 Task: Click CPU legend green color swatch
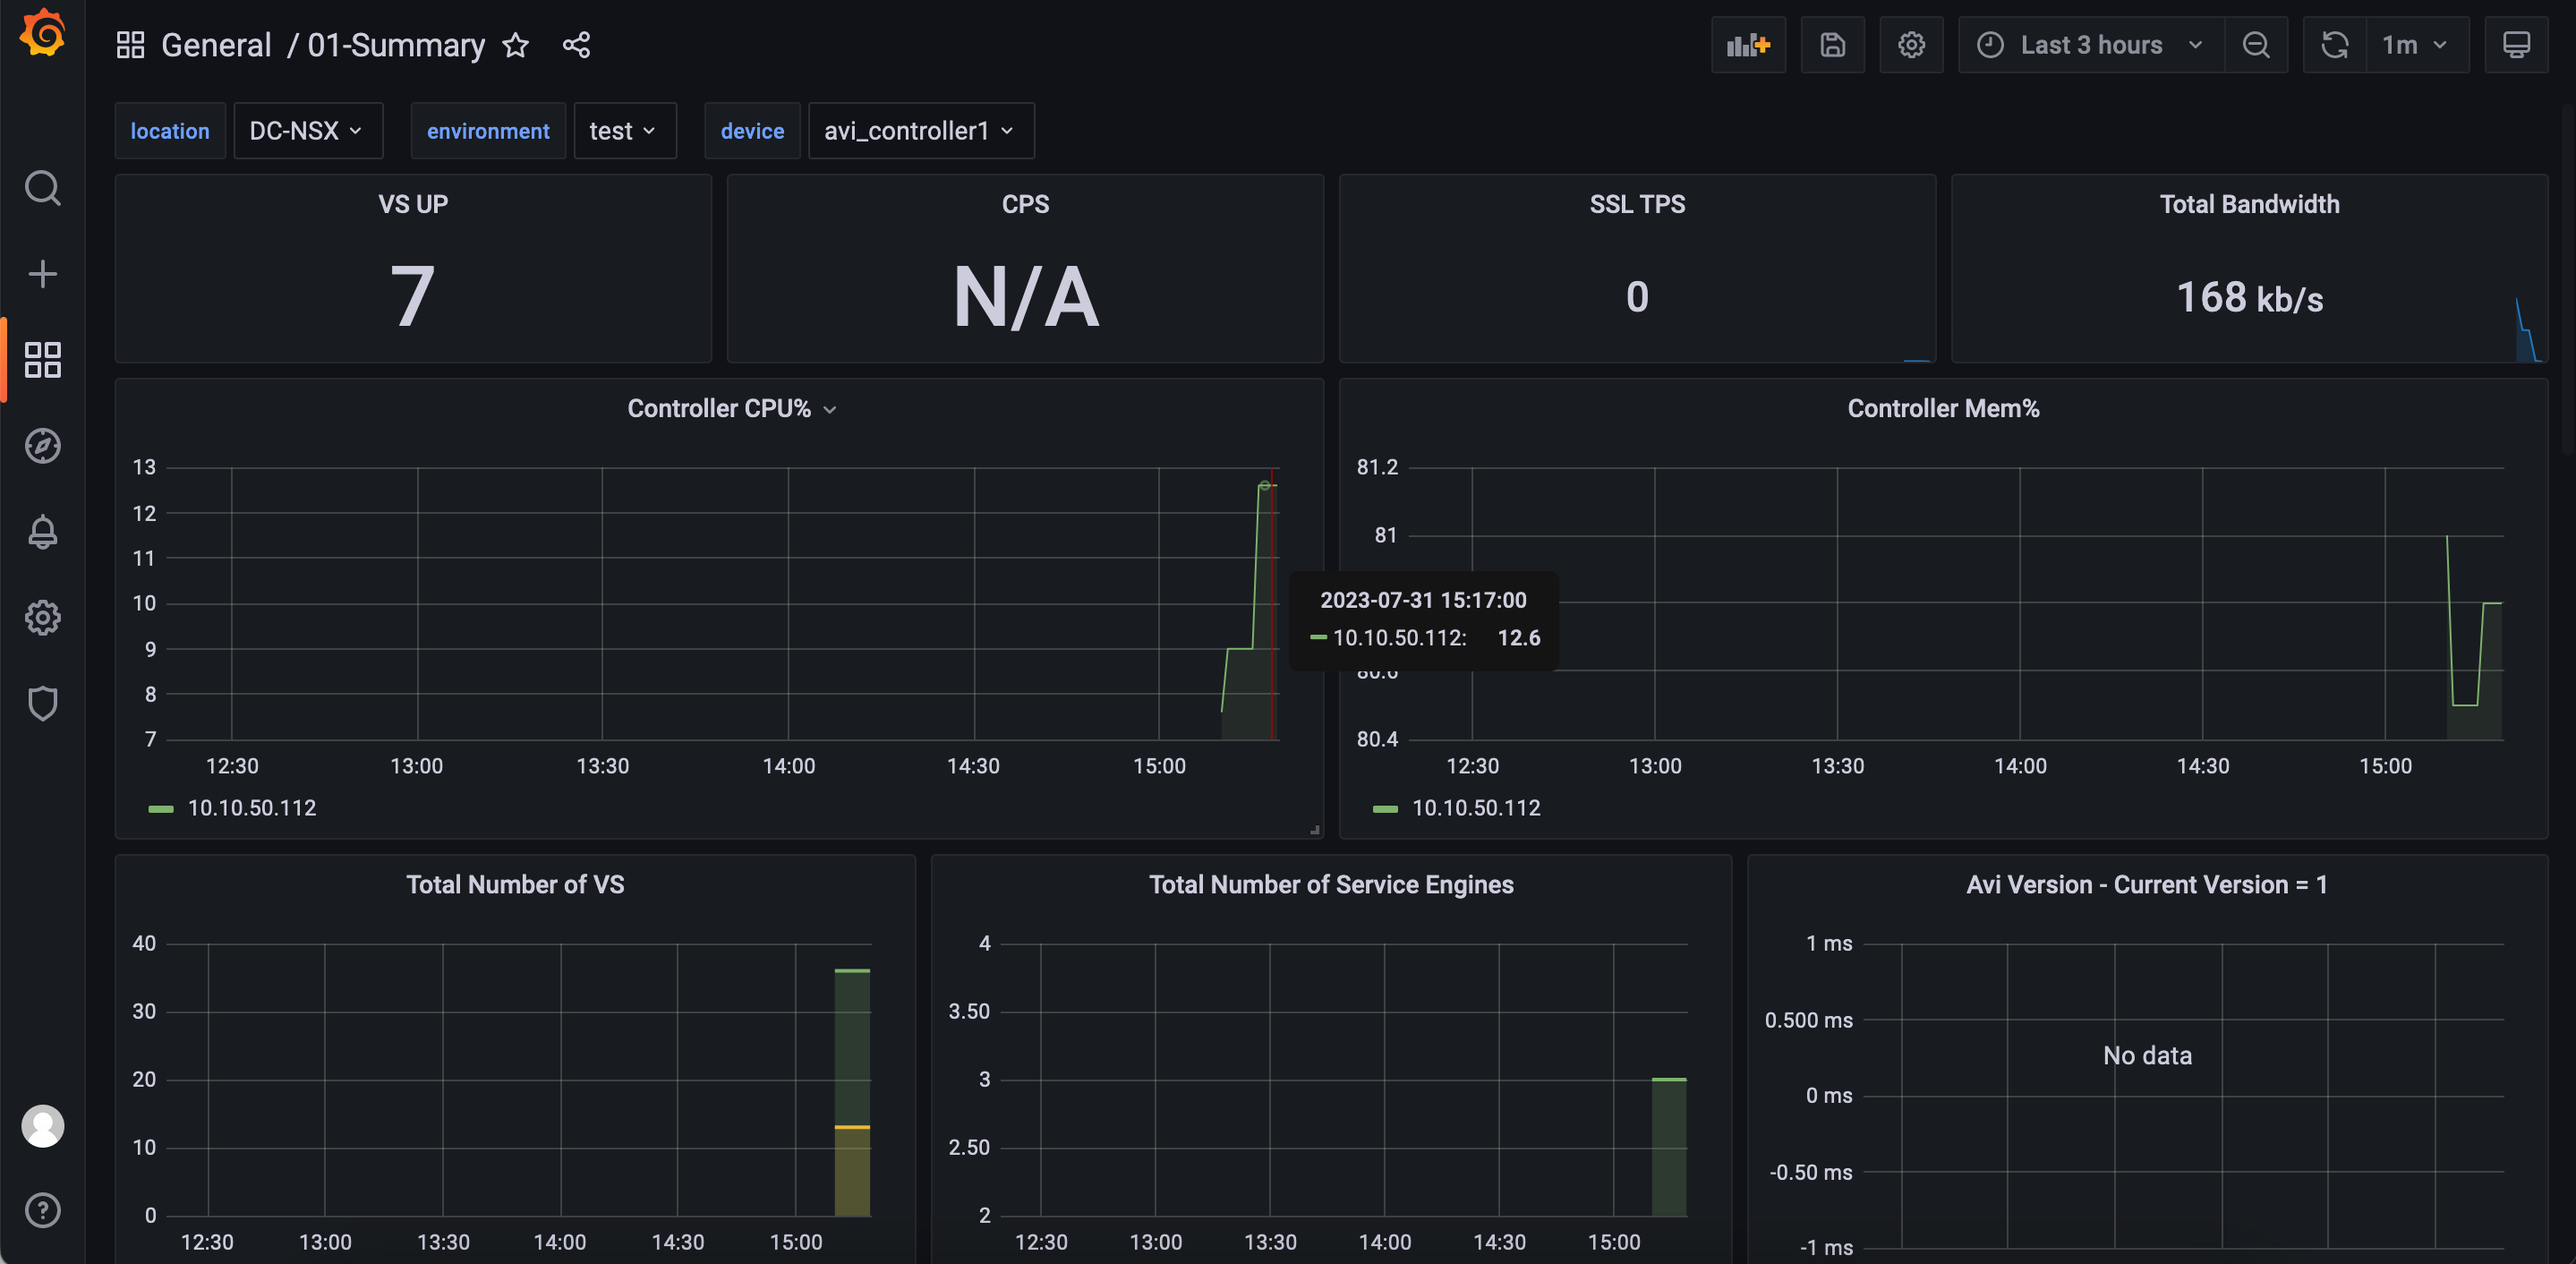click(161, 809)
